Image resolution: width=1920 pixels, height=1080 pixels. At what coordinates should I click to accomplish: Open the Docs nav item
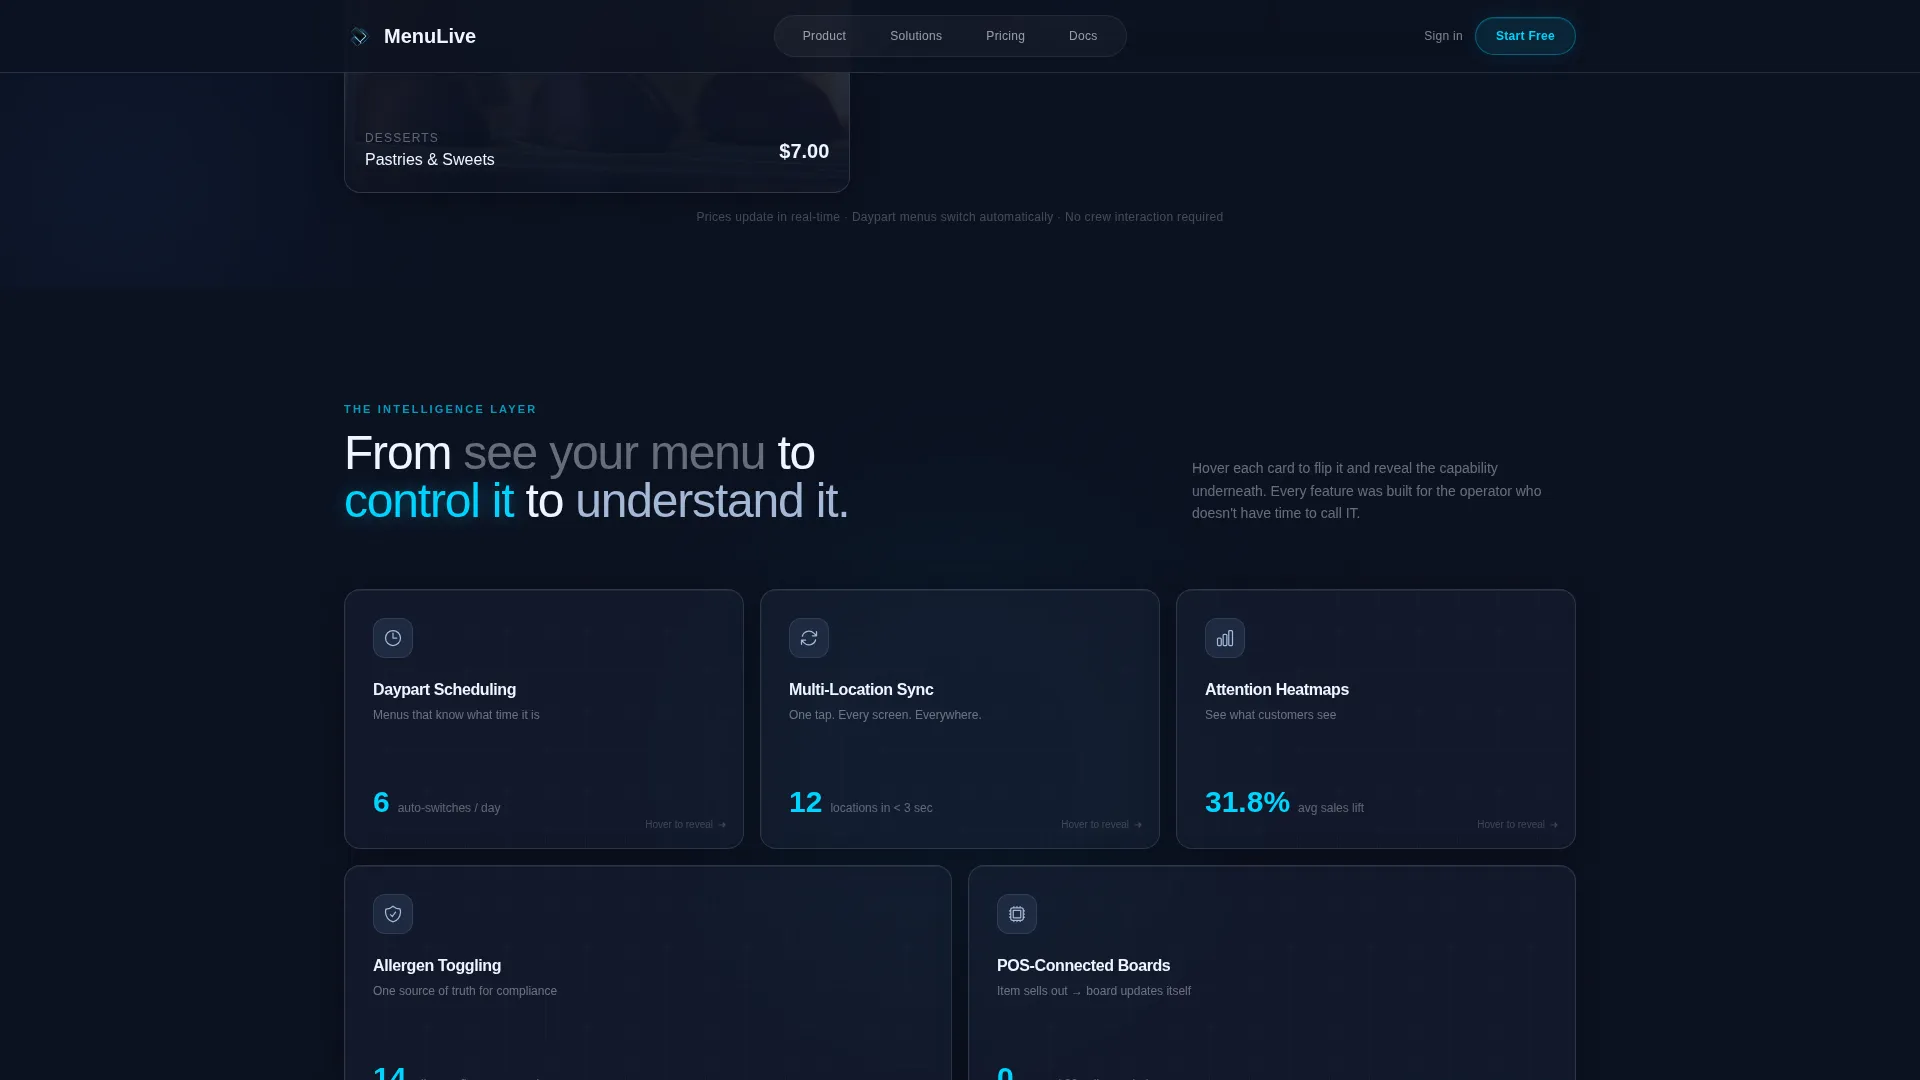pyautogui.click(x=1083, y=36)
